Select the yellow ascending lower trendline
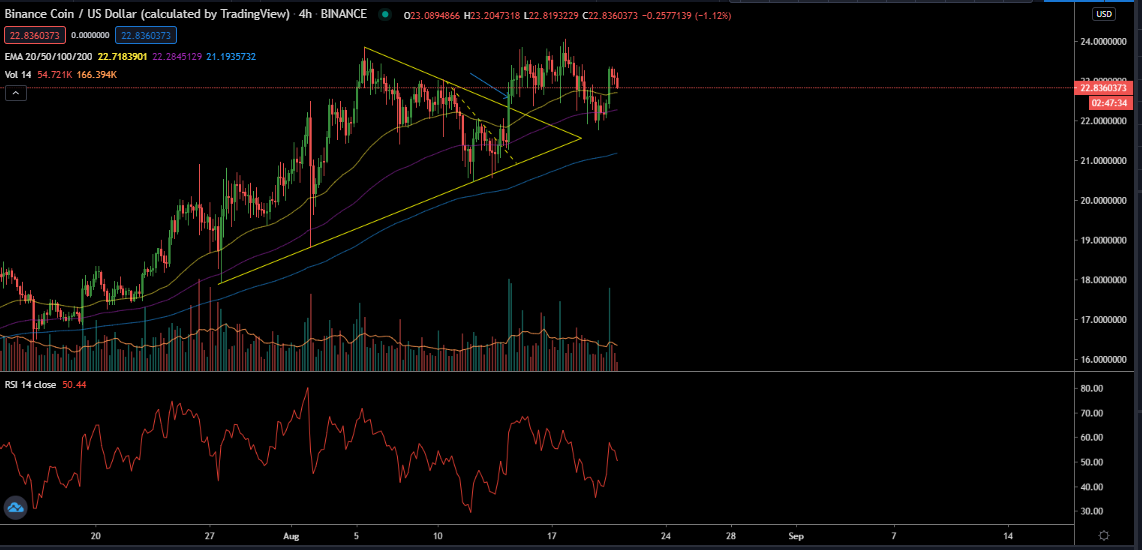 [x=399, y=211]
